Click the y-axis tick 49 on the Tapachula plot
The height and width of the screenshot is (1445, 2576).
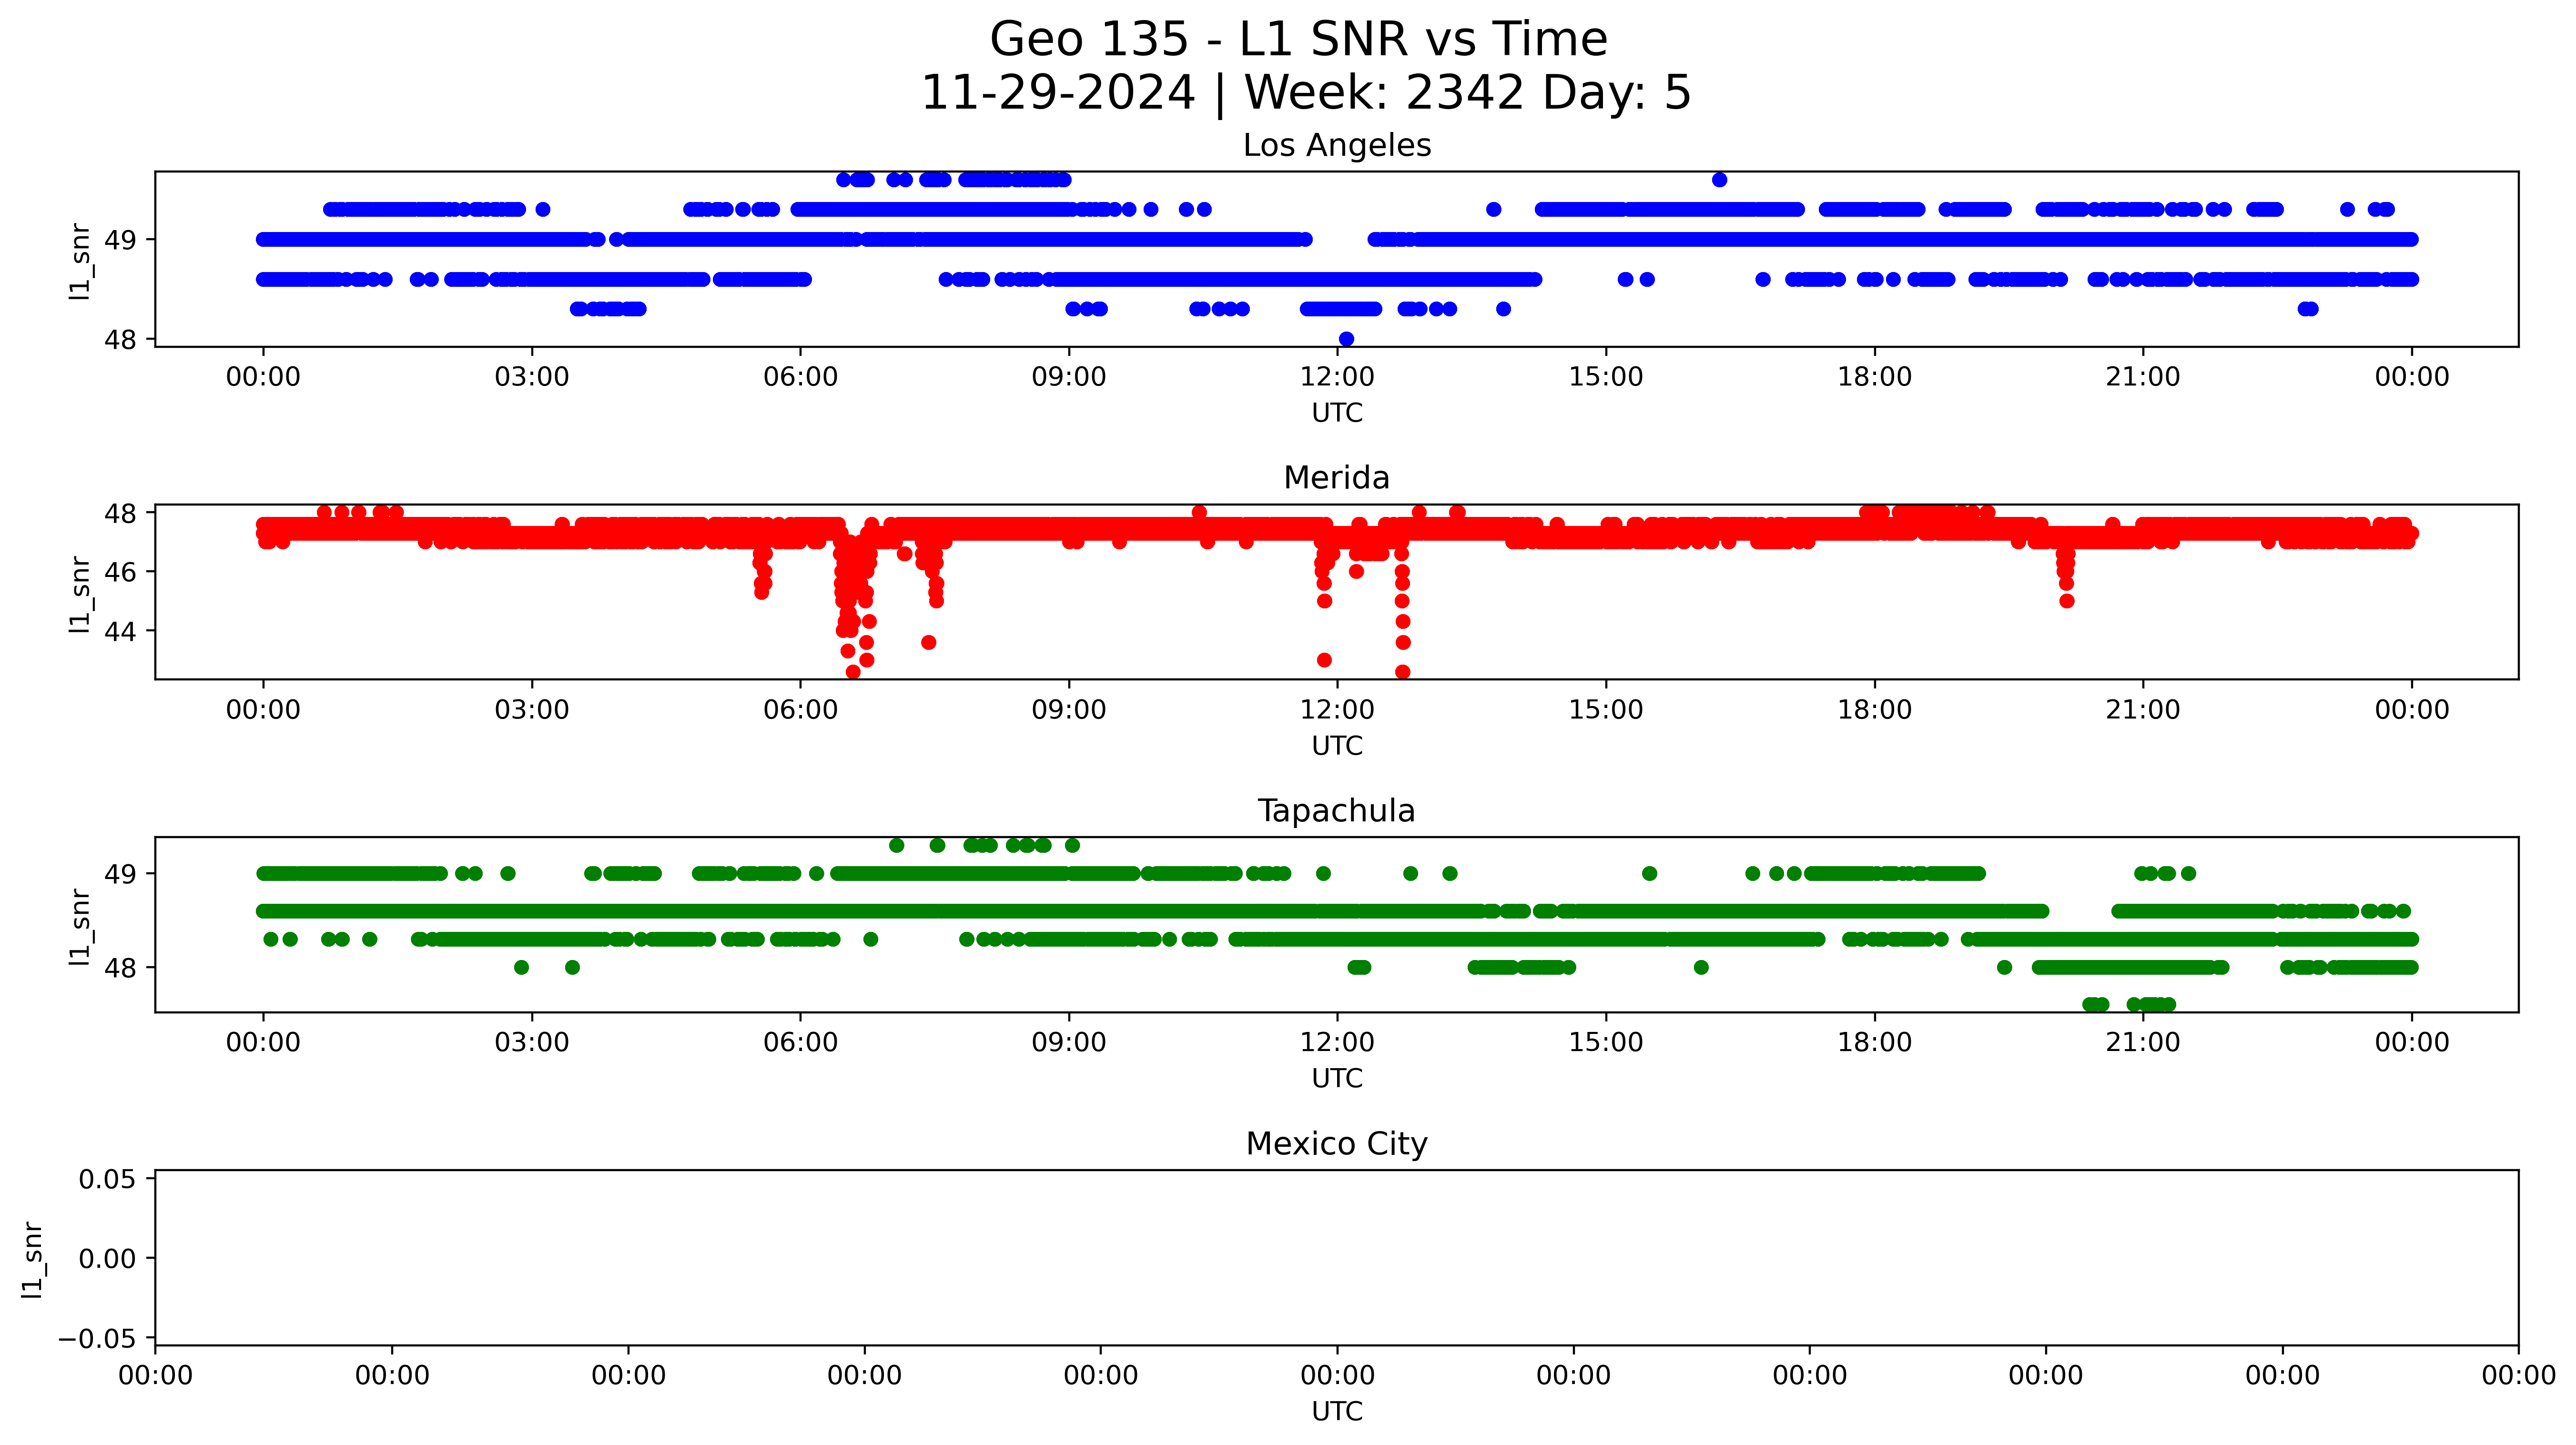[120, 874]
